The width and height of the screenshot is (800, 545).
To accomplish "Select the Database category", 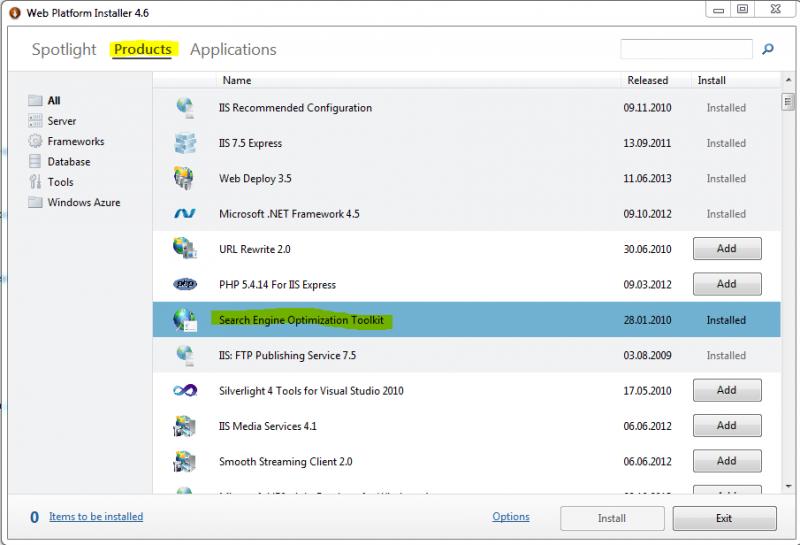I will click(69, 162).
